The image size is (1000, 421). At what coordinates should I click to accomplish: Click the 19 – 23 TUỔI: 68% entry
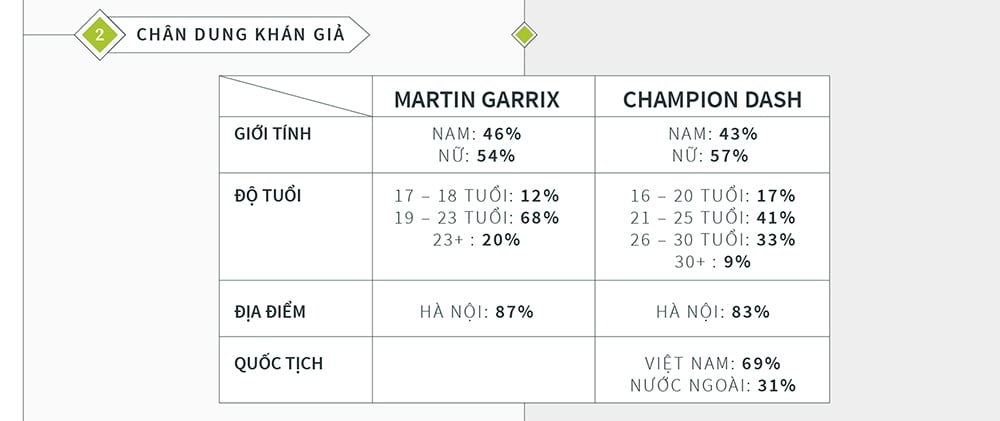pyautogui.click(x=476, y=218)
